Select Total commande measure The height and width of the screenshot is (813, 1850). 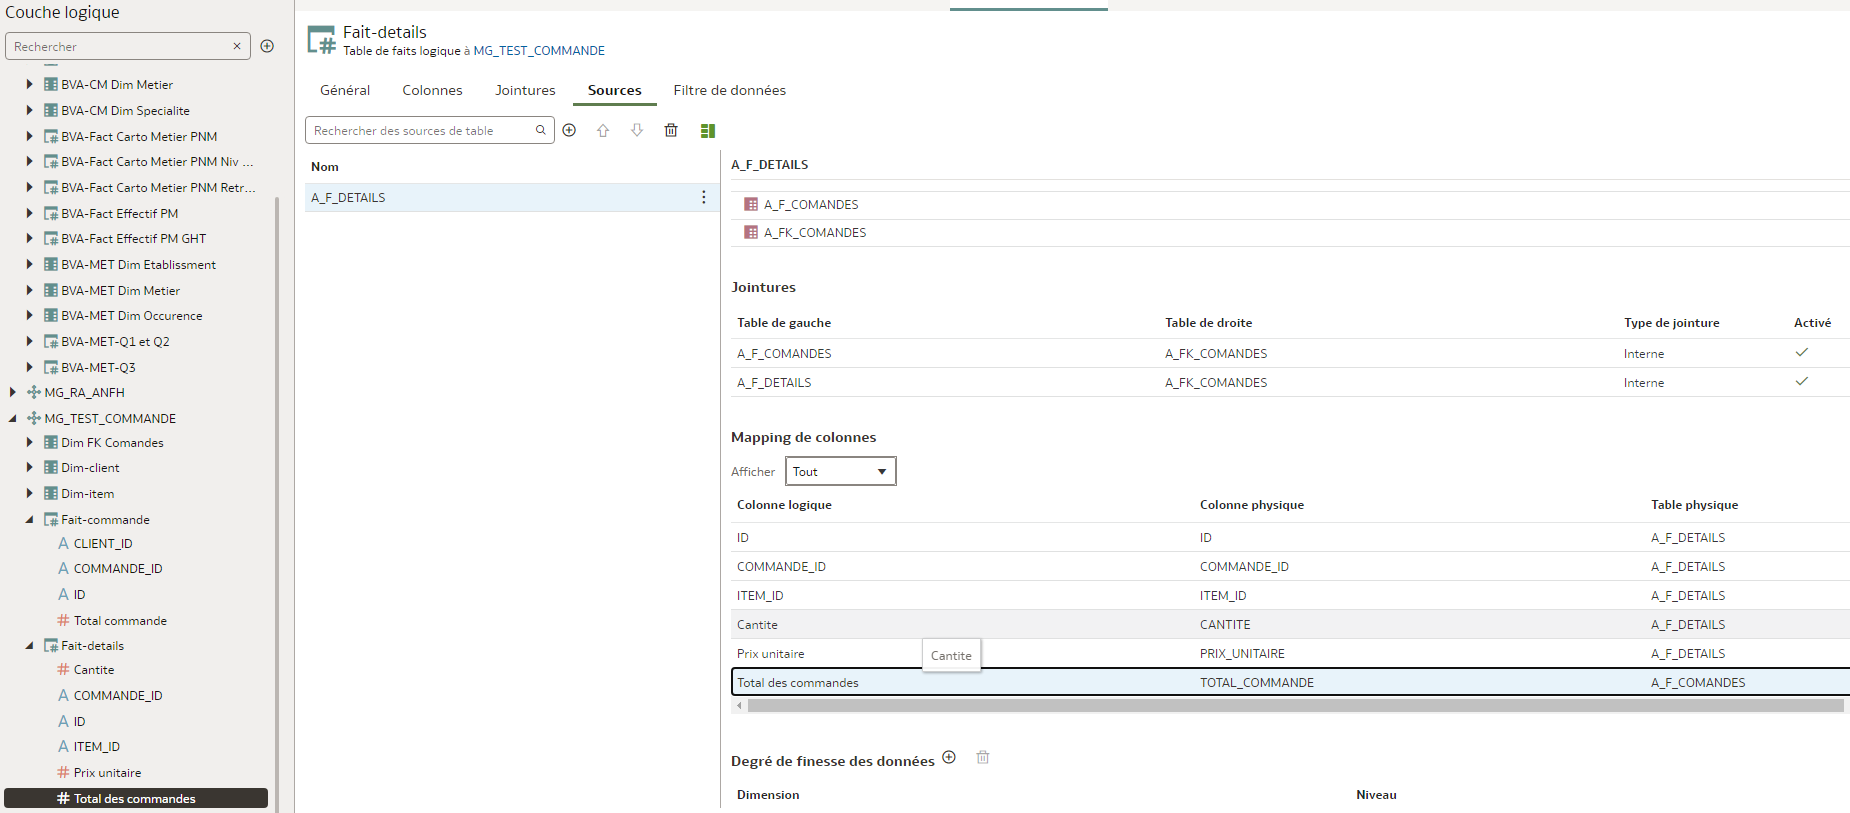120,620
